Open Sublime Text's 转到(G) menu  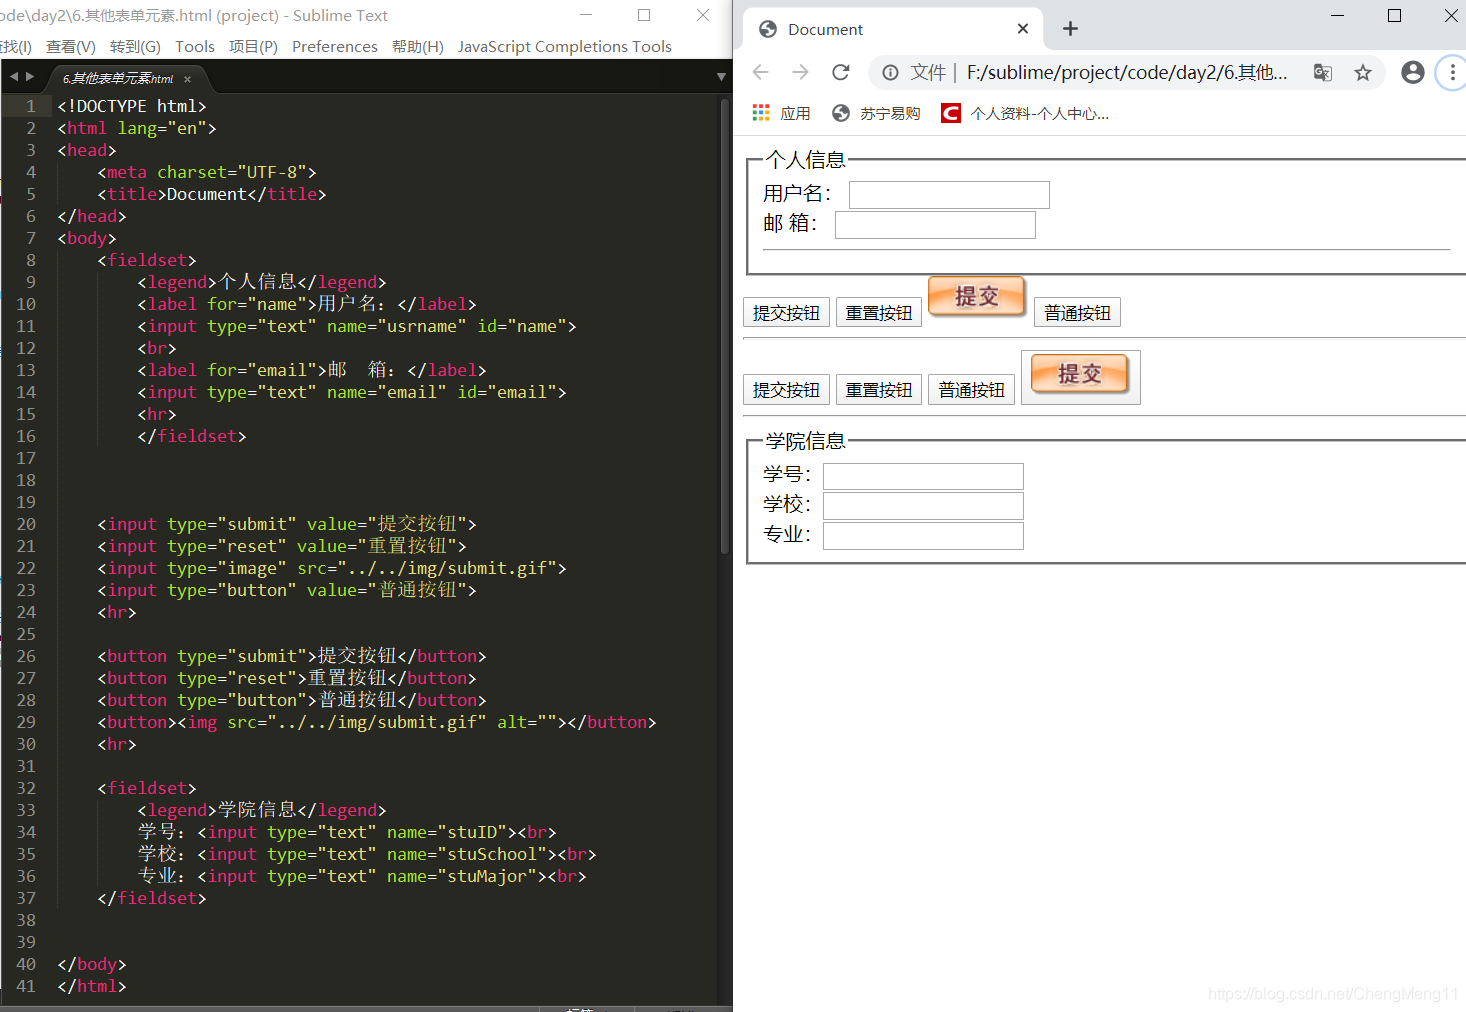click(x=135, y=46)
